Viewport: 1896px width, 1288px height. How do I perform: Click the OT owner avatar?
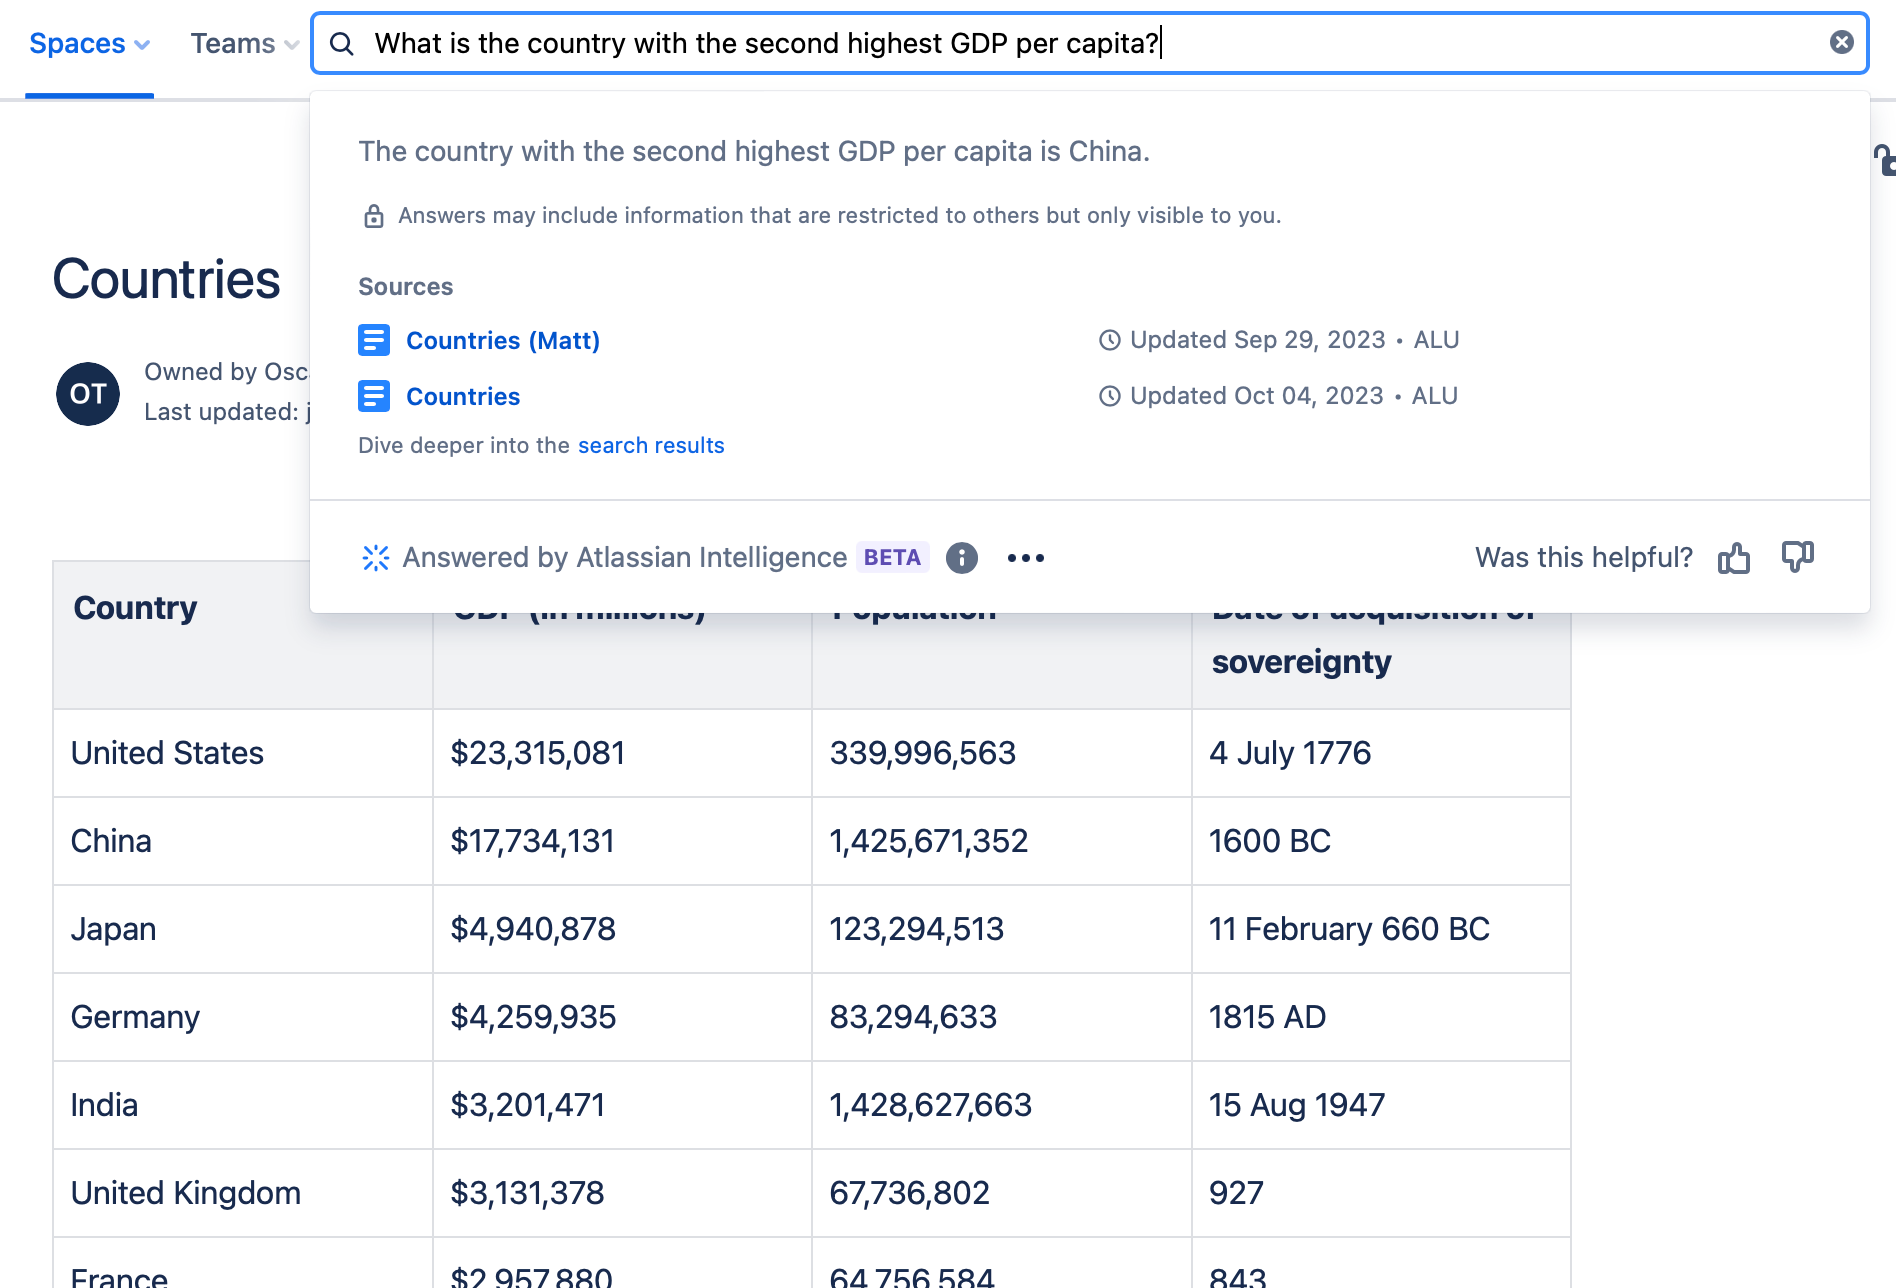click(88, 393)
